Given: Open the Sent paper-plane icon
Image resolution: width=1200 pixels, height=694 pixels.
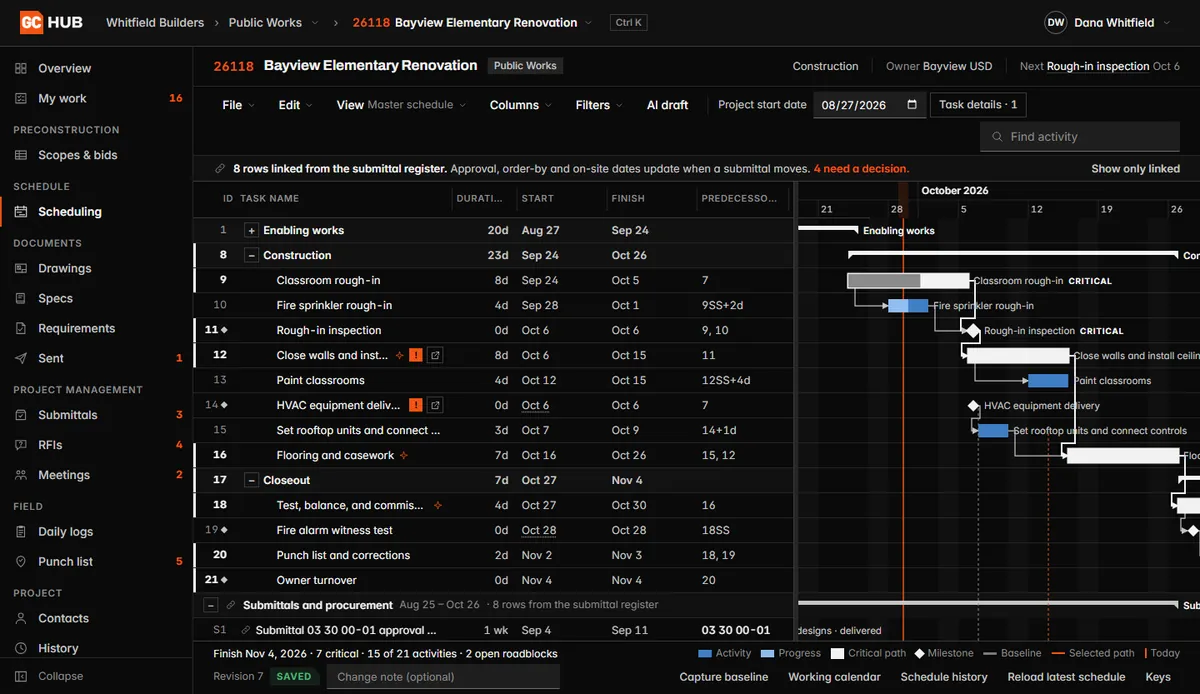Looking at the screenshot, I should (21, 358).
